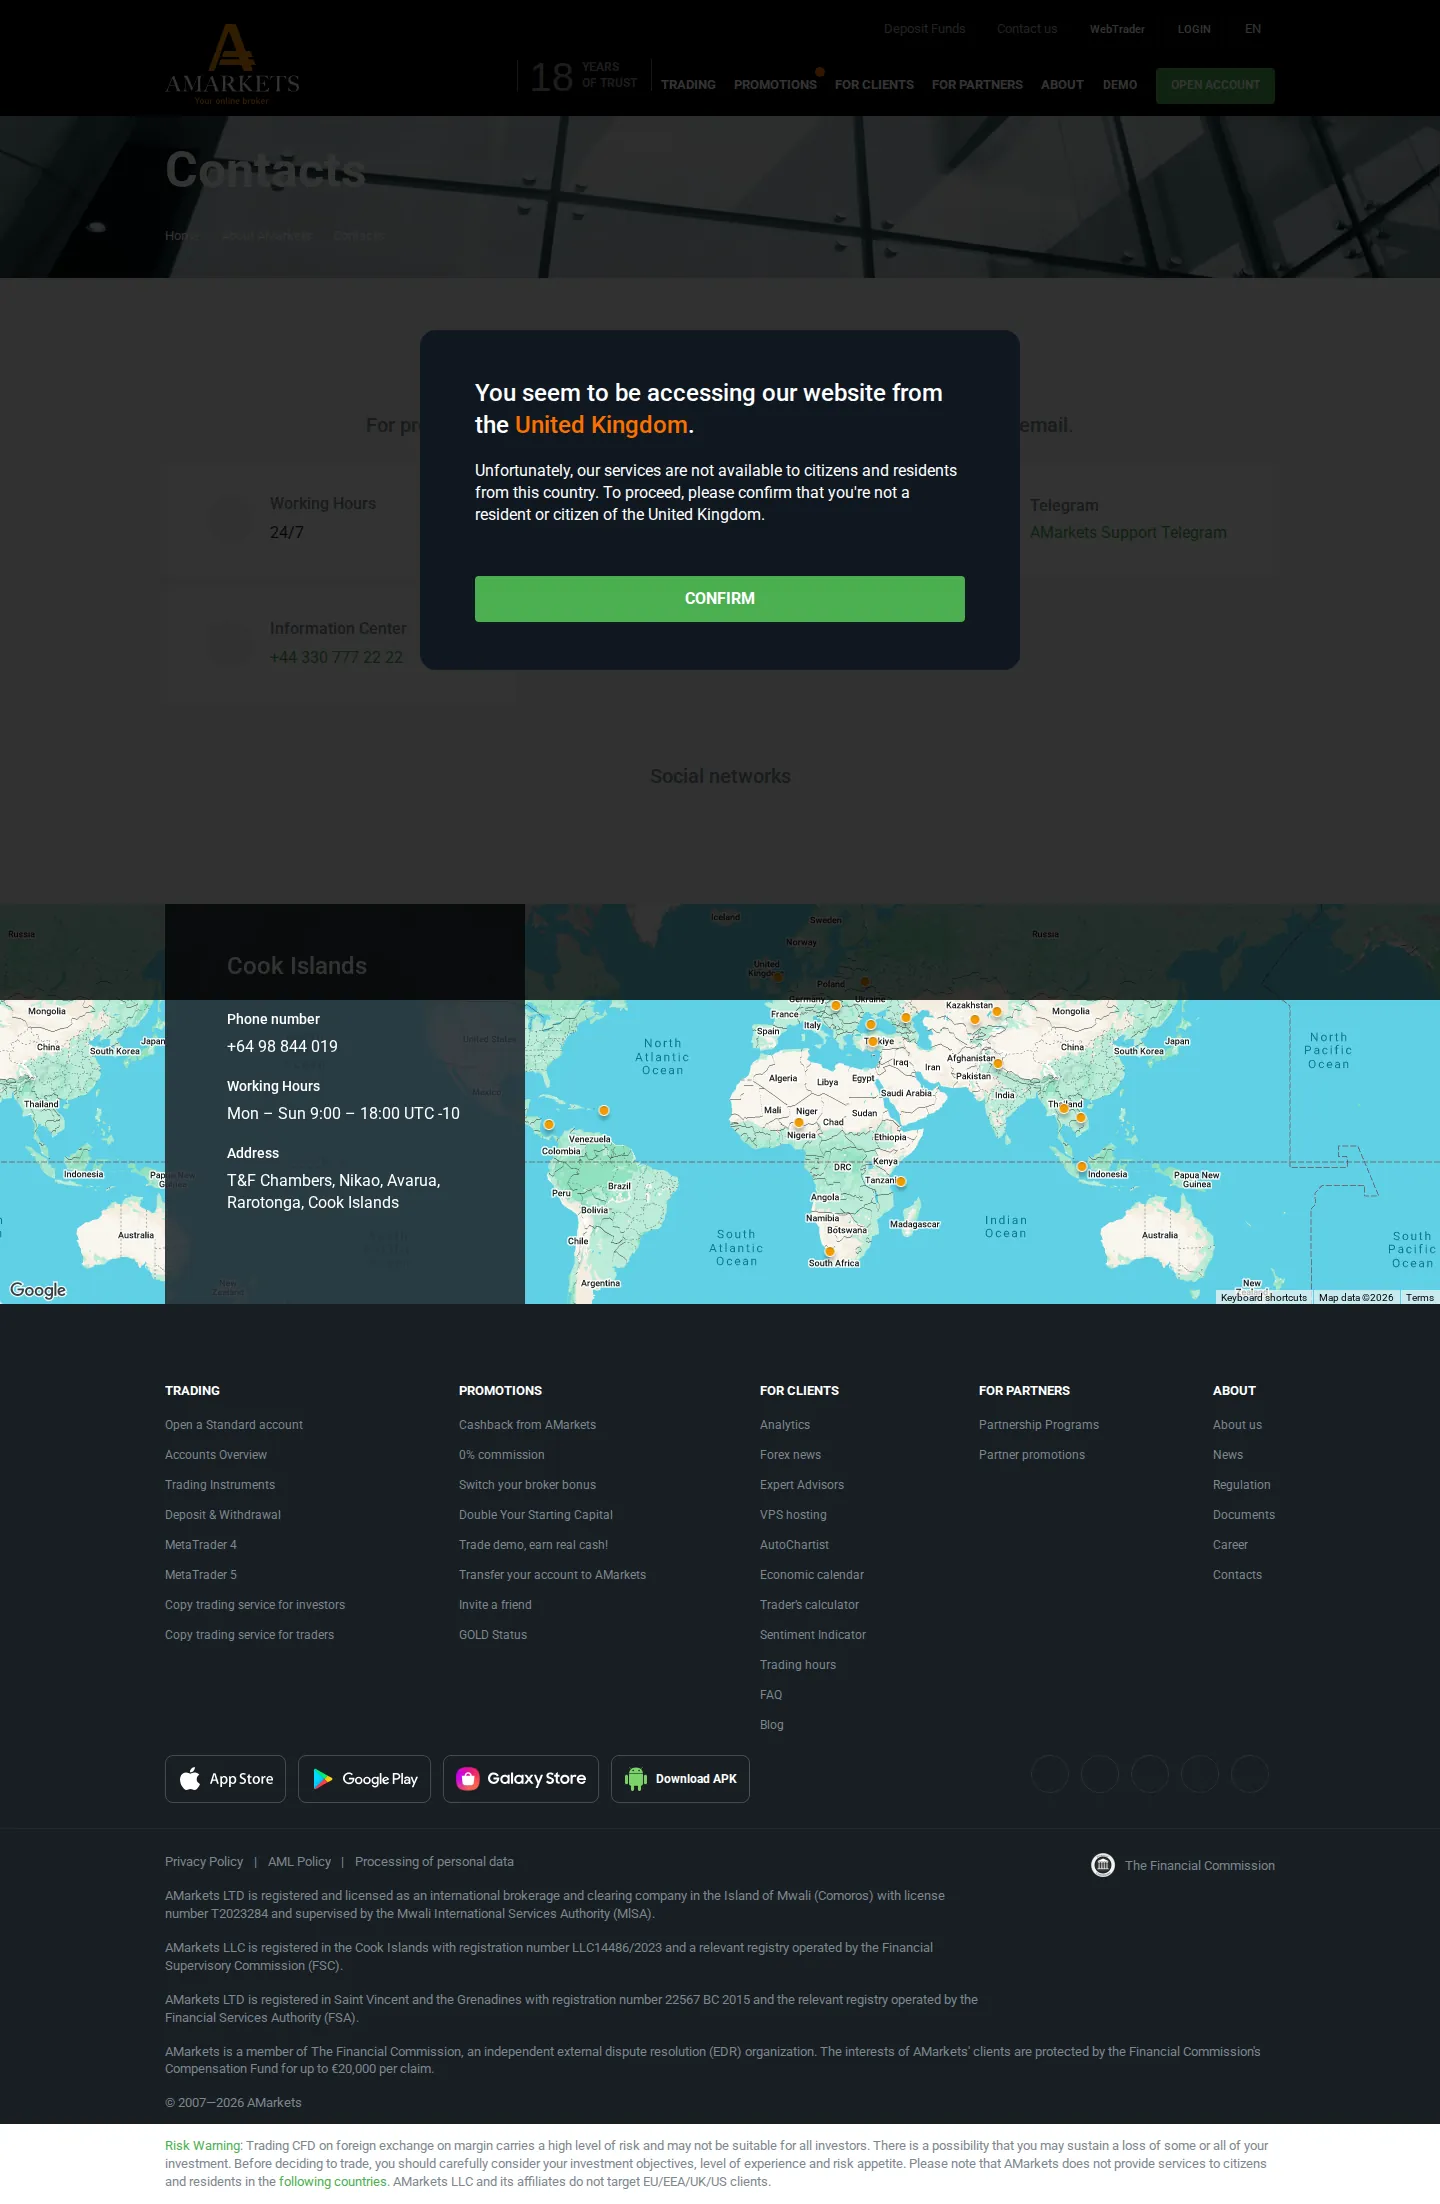Open the Accounts Overview footer link
Viewport: 1440px width, 2204px height.
point(216,1455)
